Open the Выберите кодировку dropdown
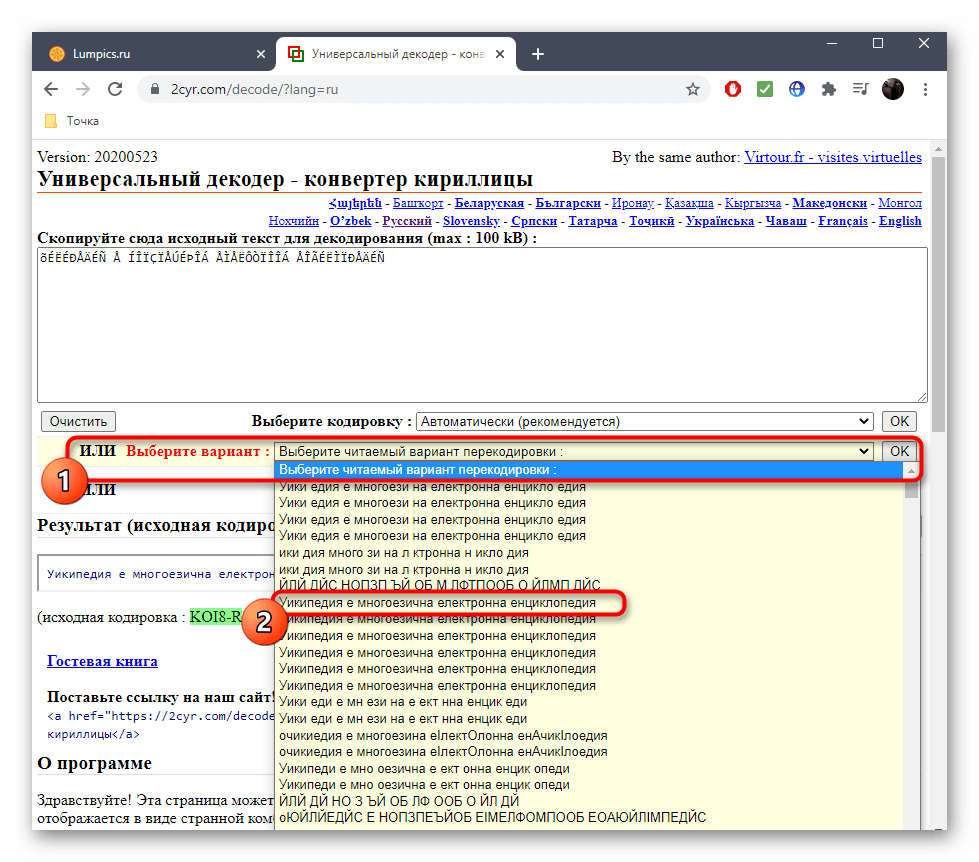The height and width of the screenshot is (862, 979). [x=644, y=421]
